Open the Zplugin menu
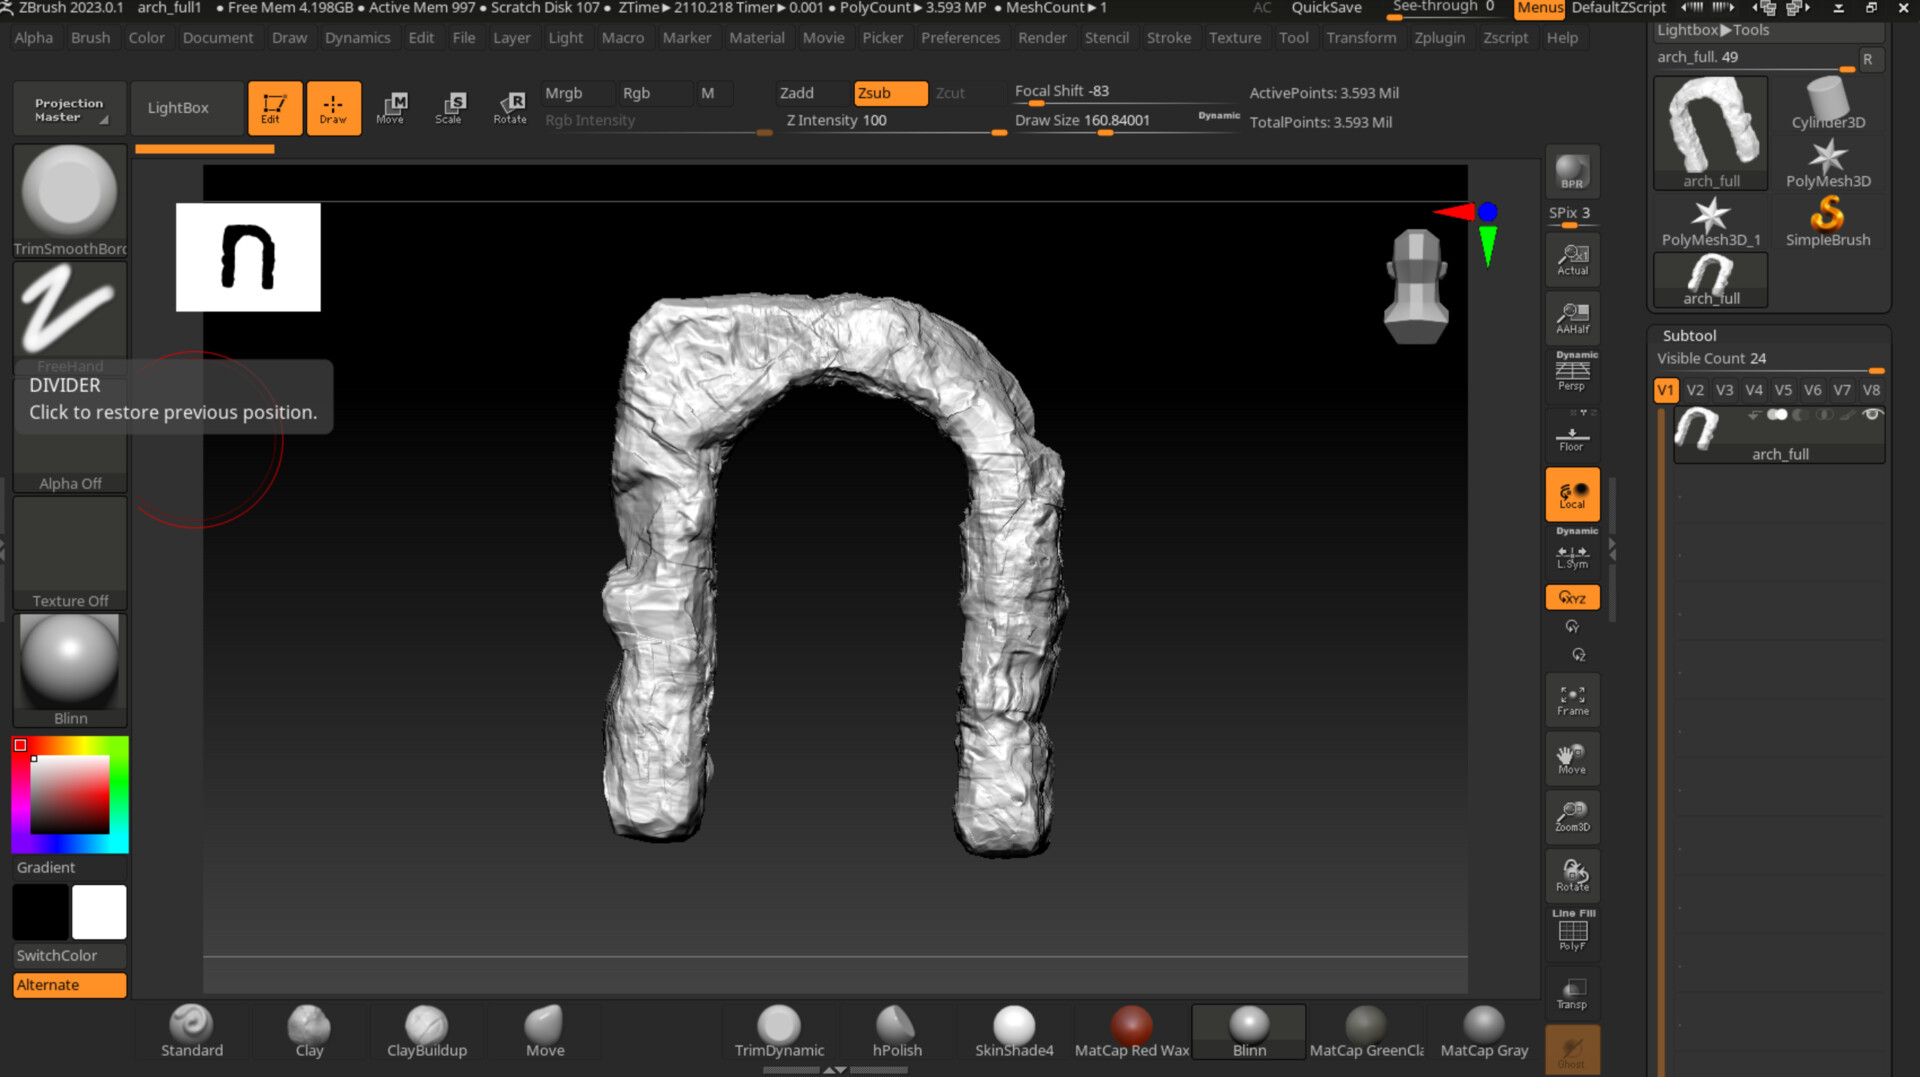This screenshot has height=1077, width=1920. (1439, 38)
